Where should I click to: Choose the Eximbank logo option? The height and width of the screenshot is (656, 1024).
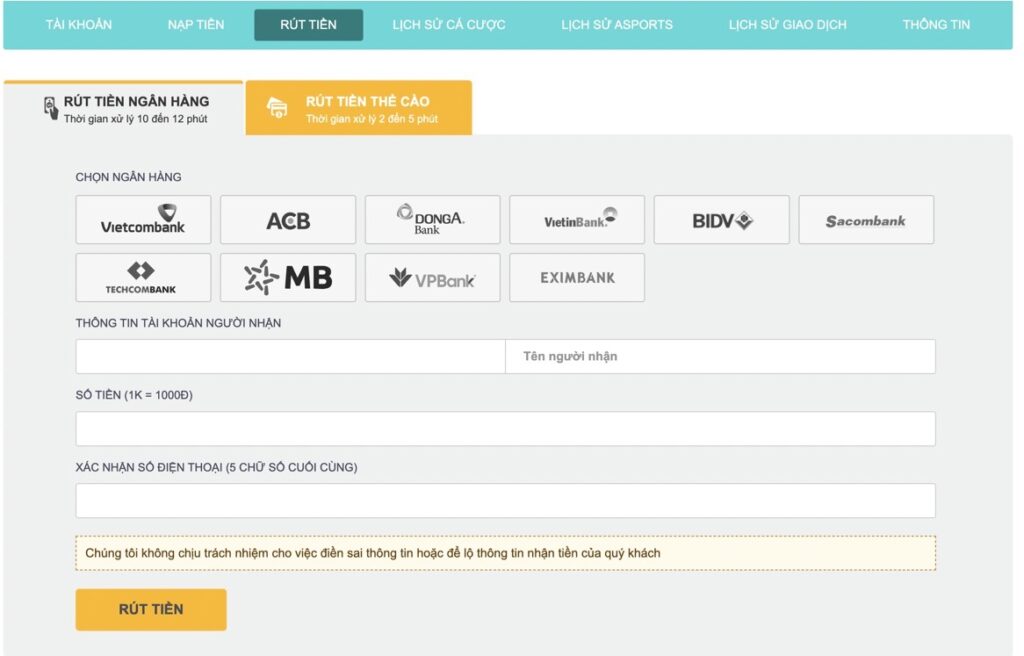(577, 278)
